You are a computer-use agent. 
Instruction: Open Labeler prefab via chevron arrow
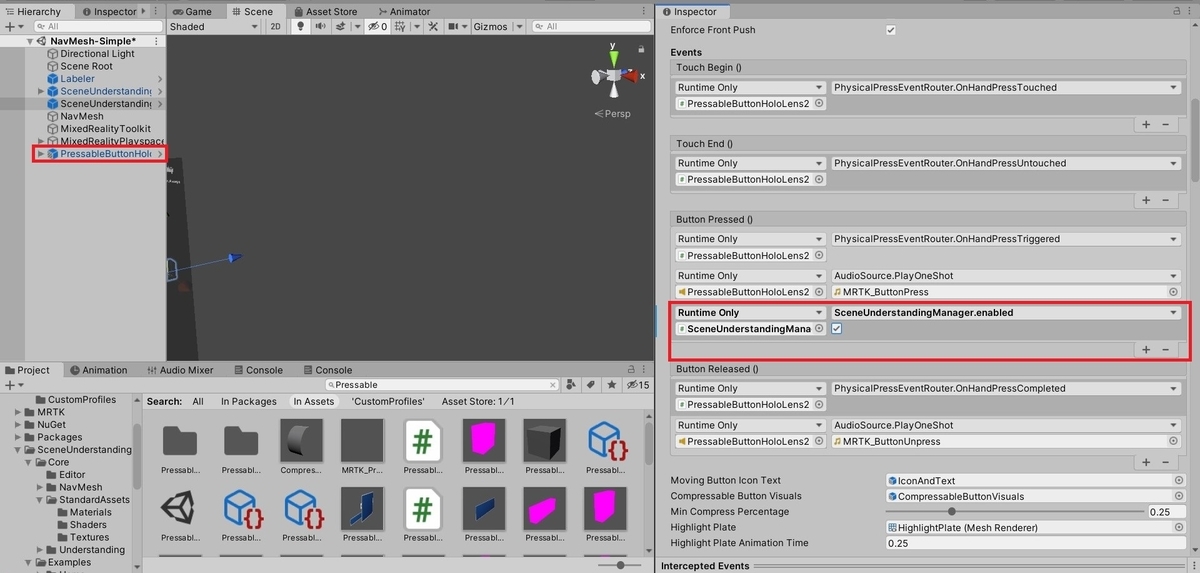160,79
